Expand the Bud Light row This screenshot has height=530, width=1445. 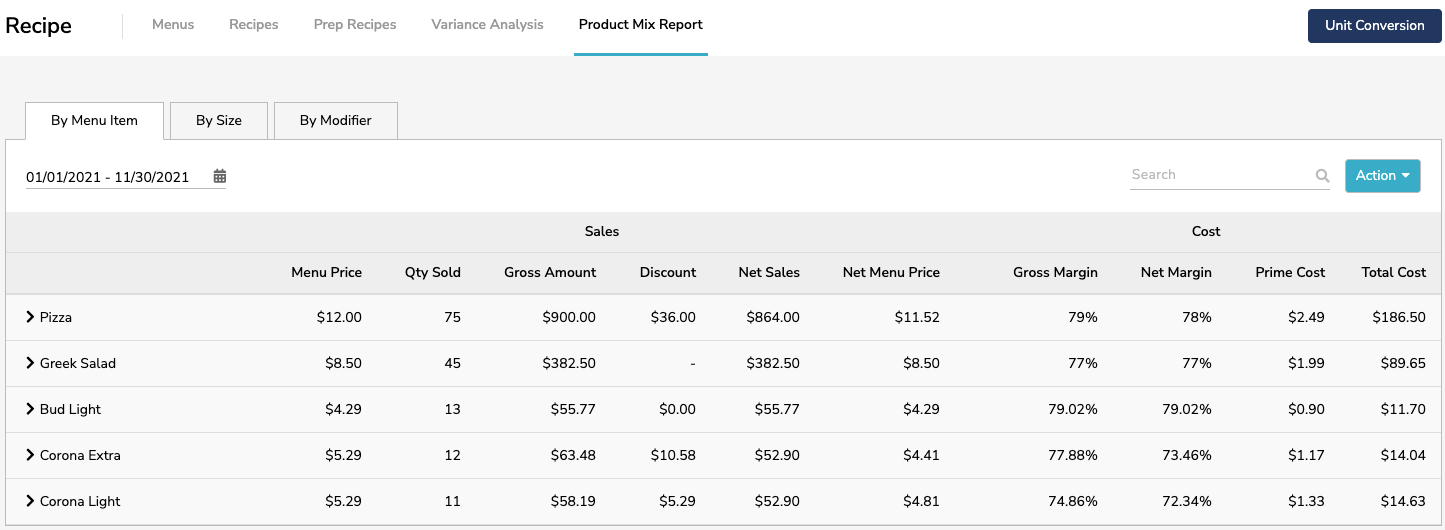pyautogui.click(x=30, y=409)
